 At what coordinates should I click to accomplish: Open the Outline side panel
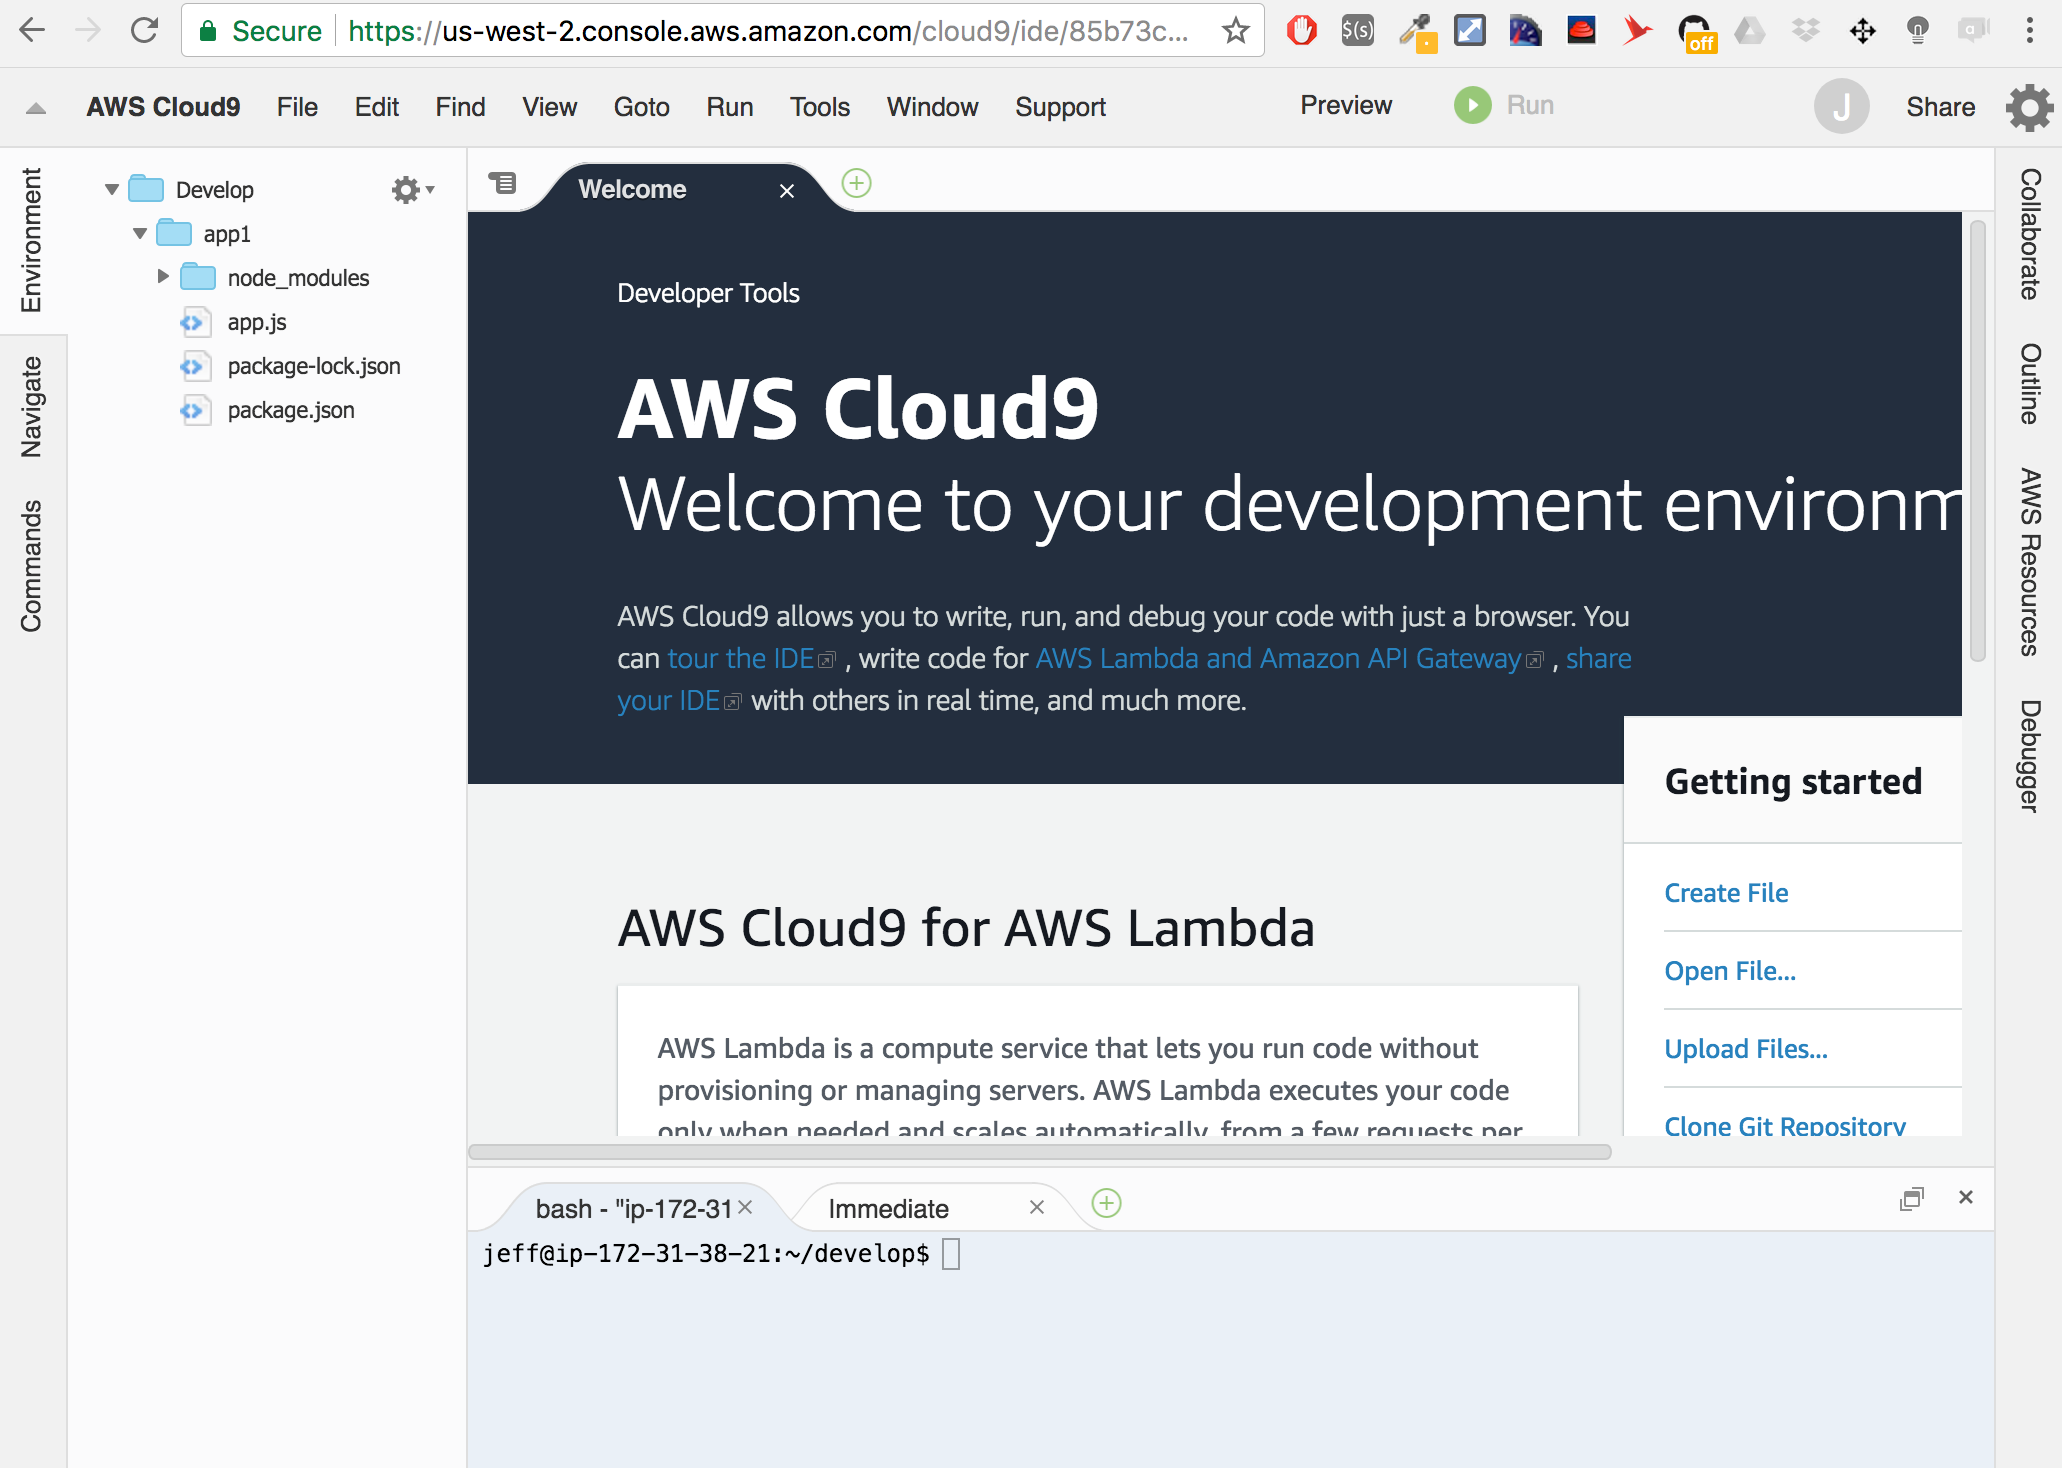point(2029,383)
